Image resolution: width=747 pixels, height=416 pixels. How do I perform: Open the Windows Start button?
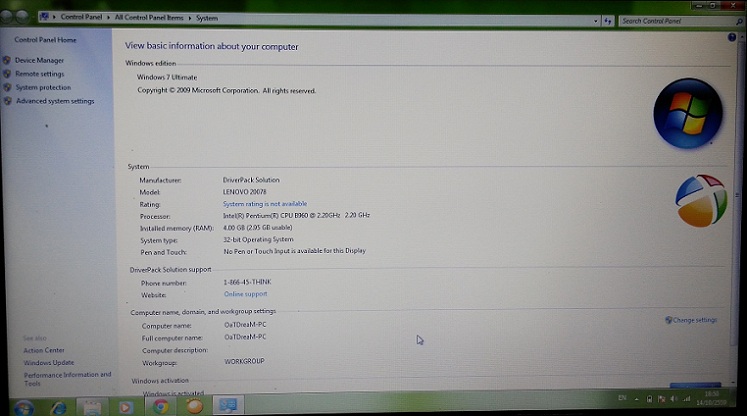[23, 408]
